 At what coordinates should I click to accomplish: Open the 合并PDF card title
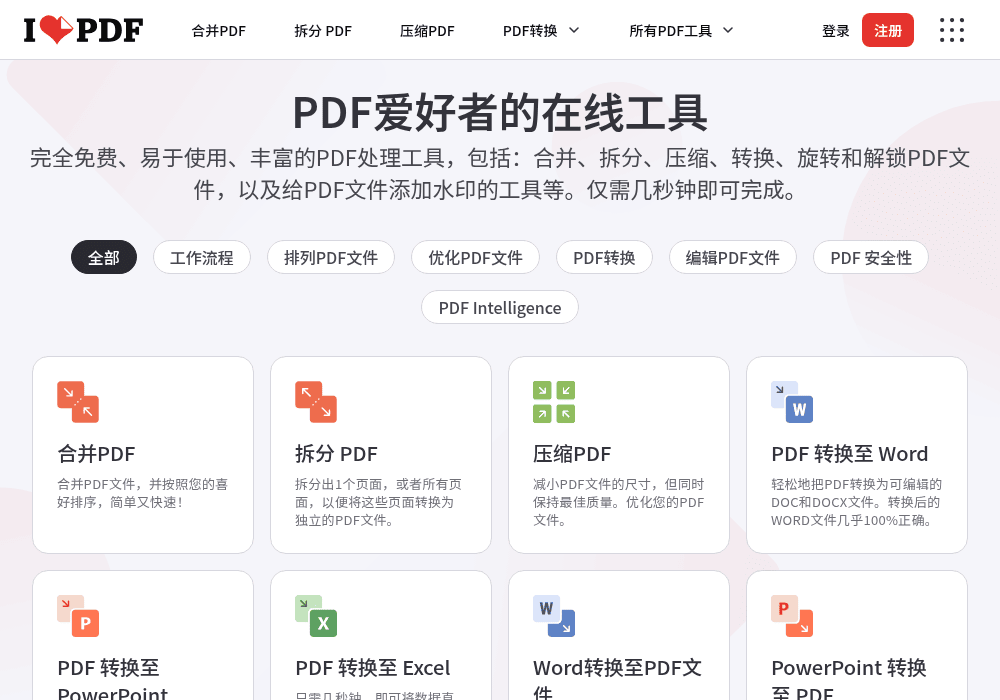click(x=96, y=454)
